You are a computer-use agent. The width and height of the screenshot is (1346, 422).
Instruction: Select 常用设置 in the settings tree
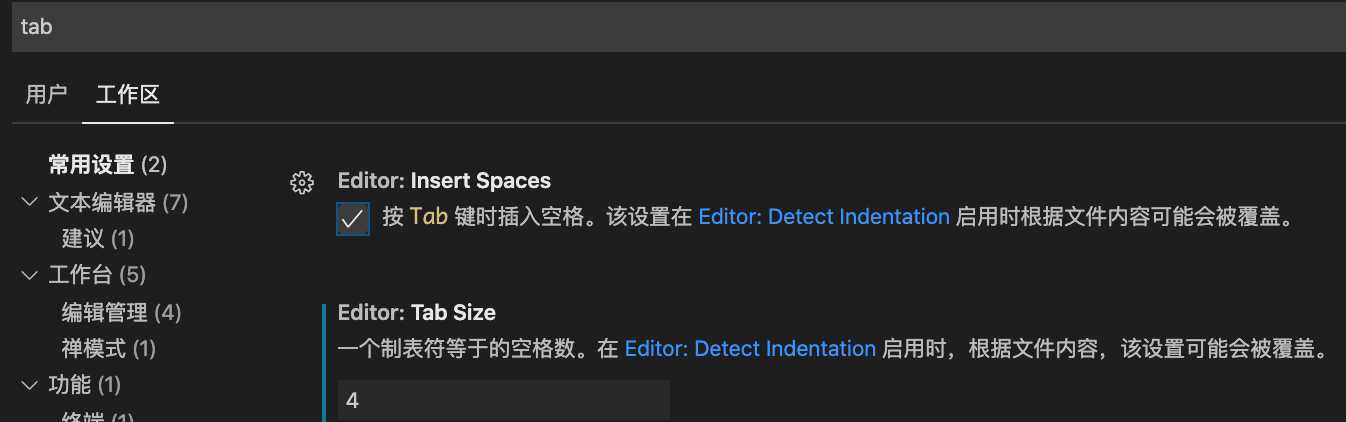pyautogui.click(x=108, y=164)
